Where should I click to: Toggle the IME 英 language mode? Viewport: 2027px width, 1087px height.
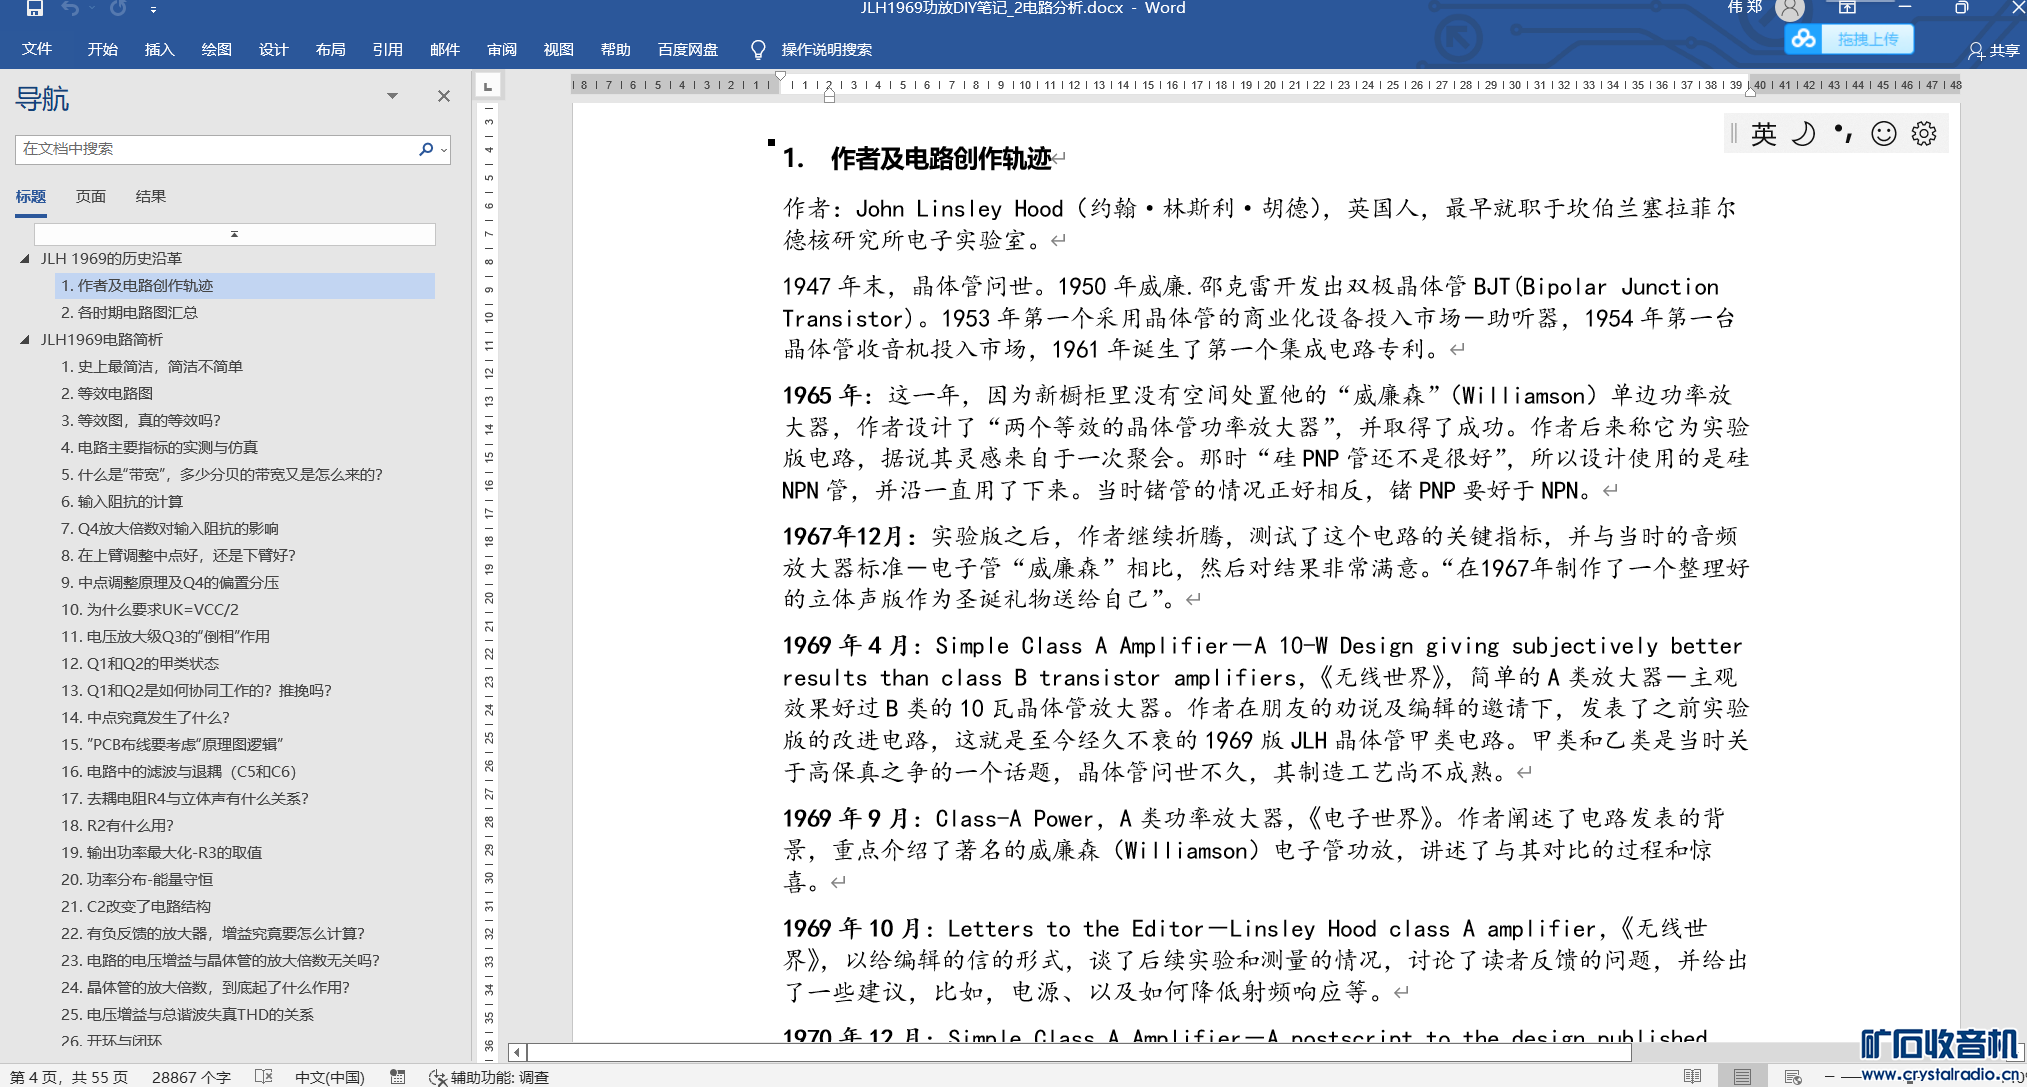click(1764, 134)
